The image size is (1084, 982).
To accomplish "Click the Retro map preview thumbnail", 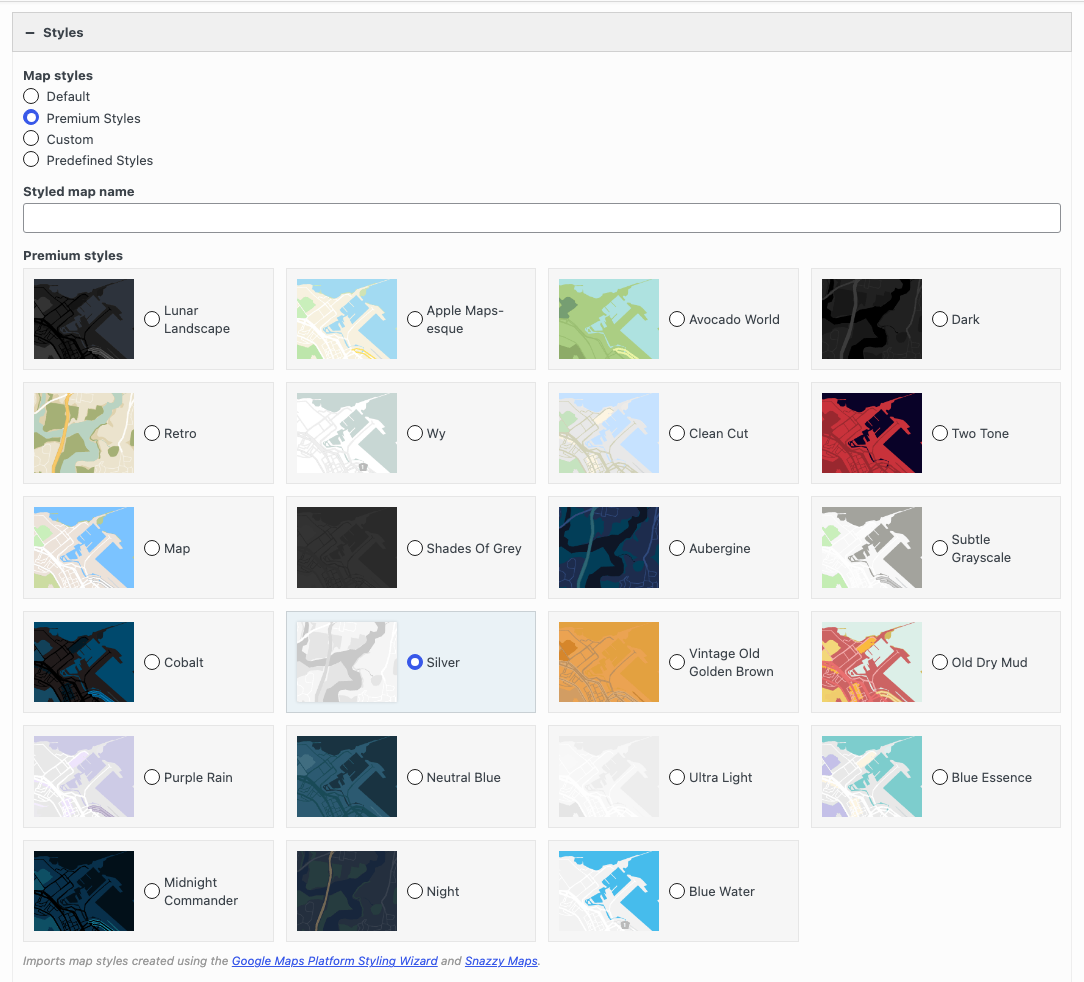I will [x=84, y=433].
